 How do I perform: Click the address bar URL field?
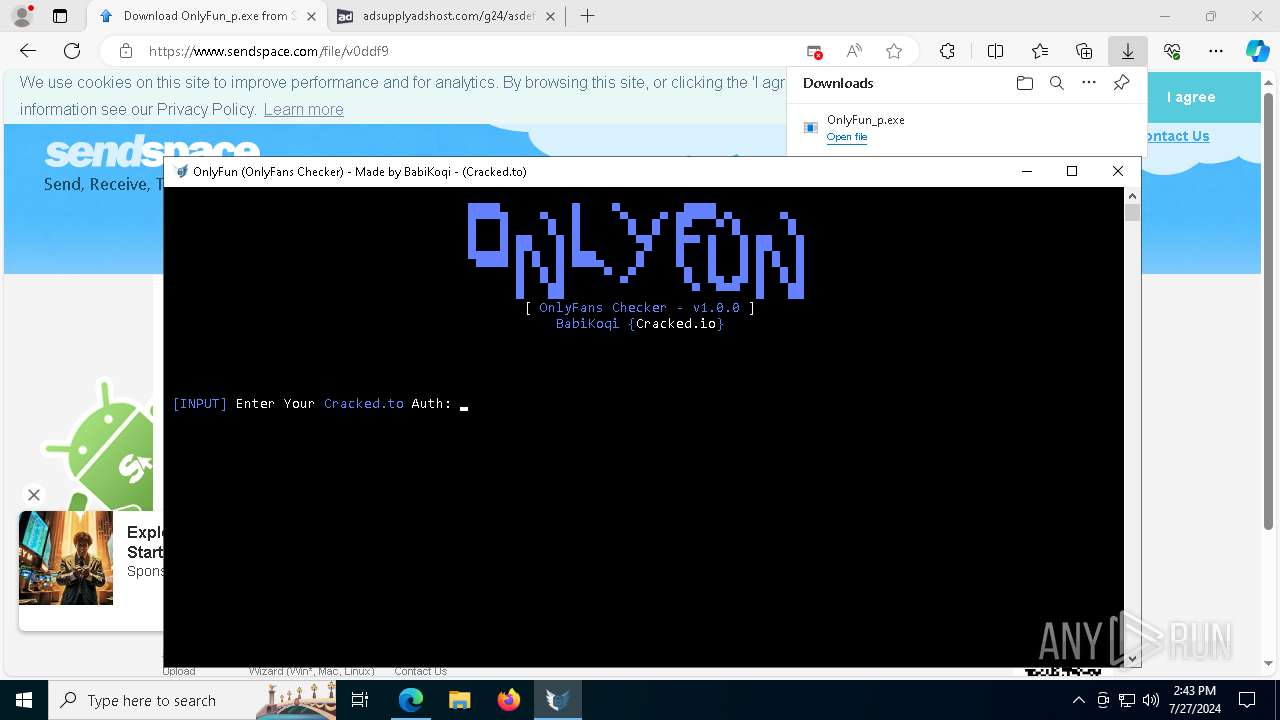470,51
